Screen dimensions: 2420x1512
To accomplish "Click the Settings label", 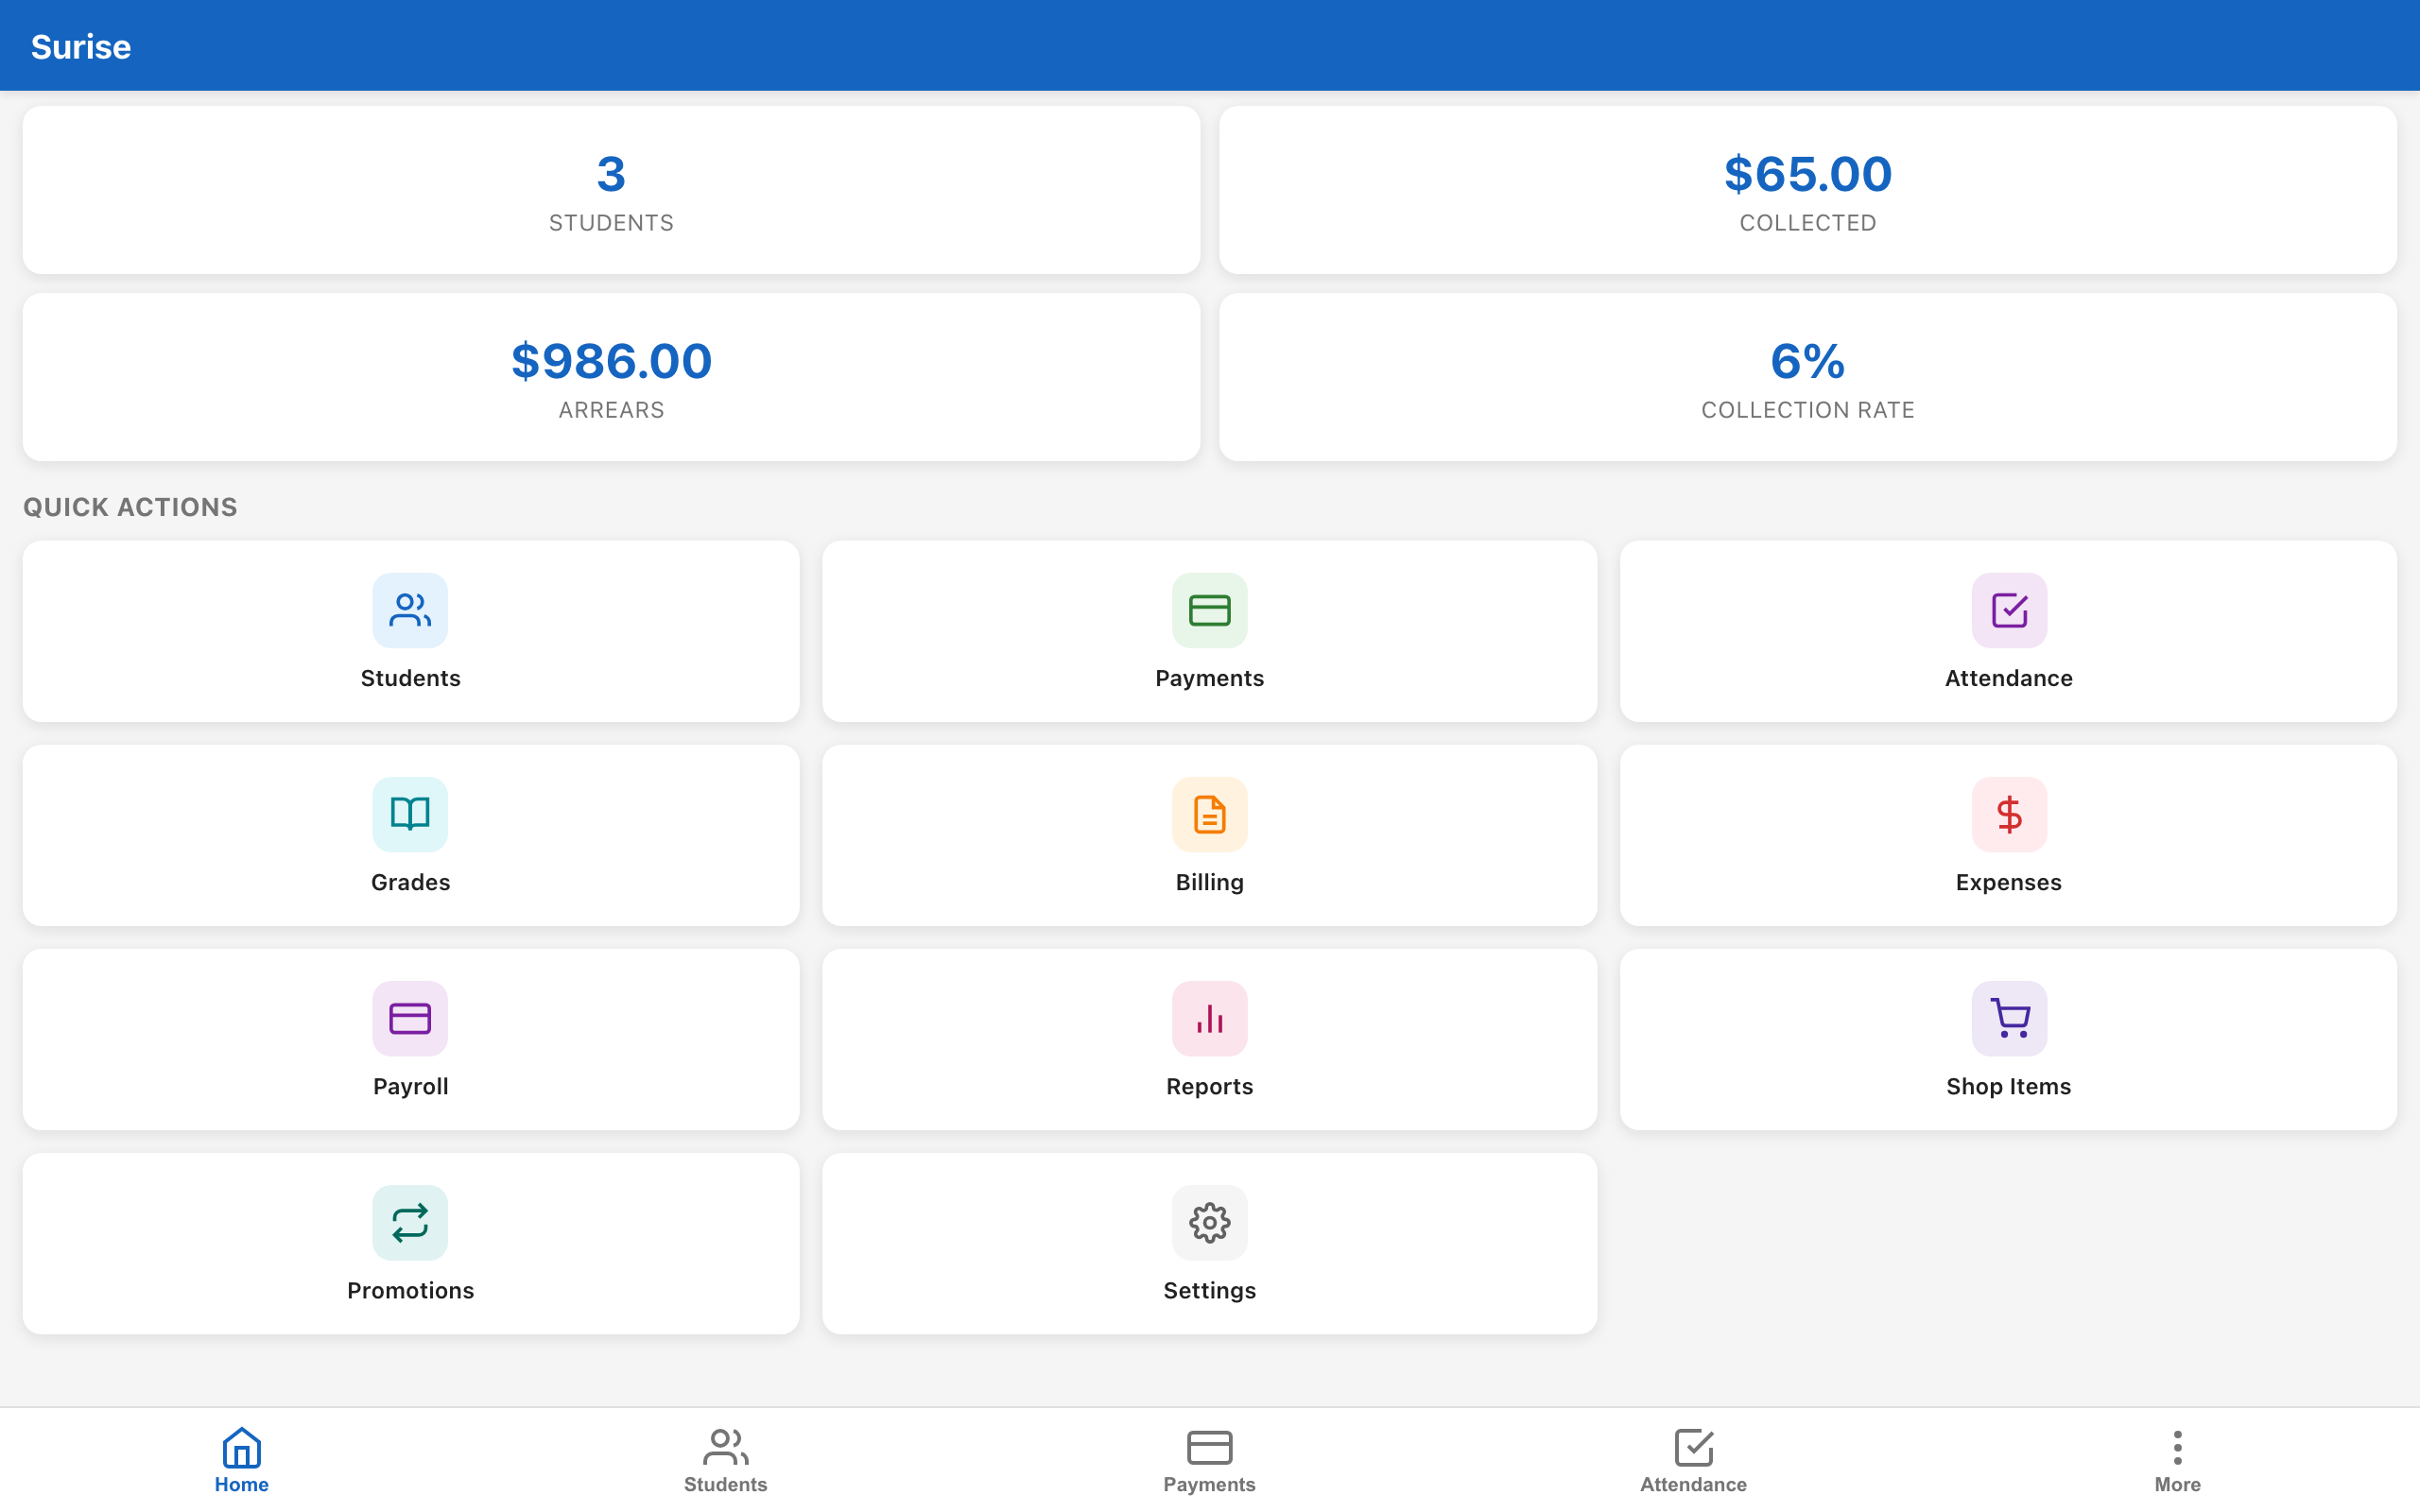I will (1209, 1290).
